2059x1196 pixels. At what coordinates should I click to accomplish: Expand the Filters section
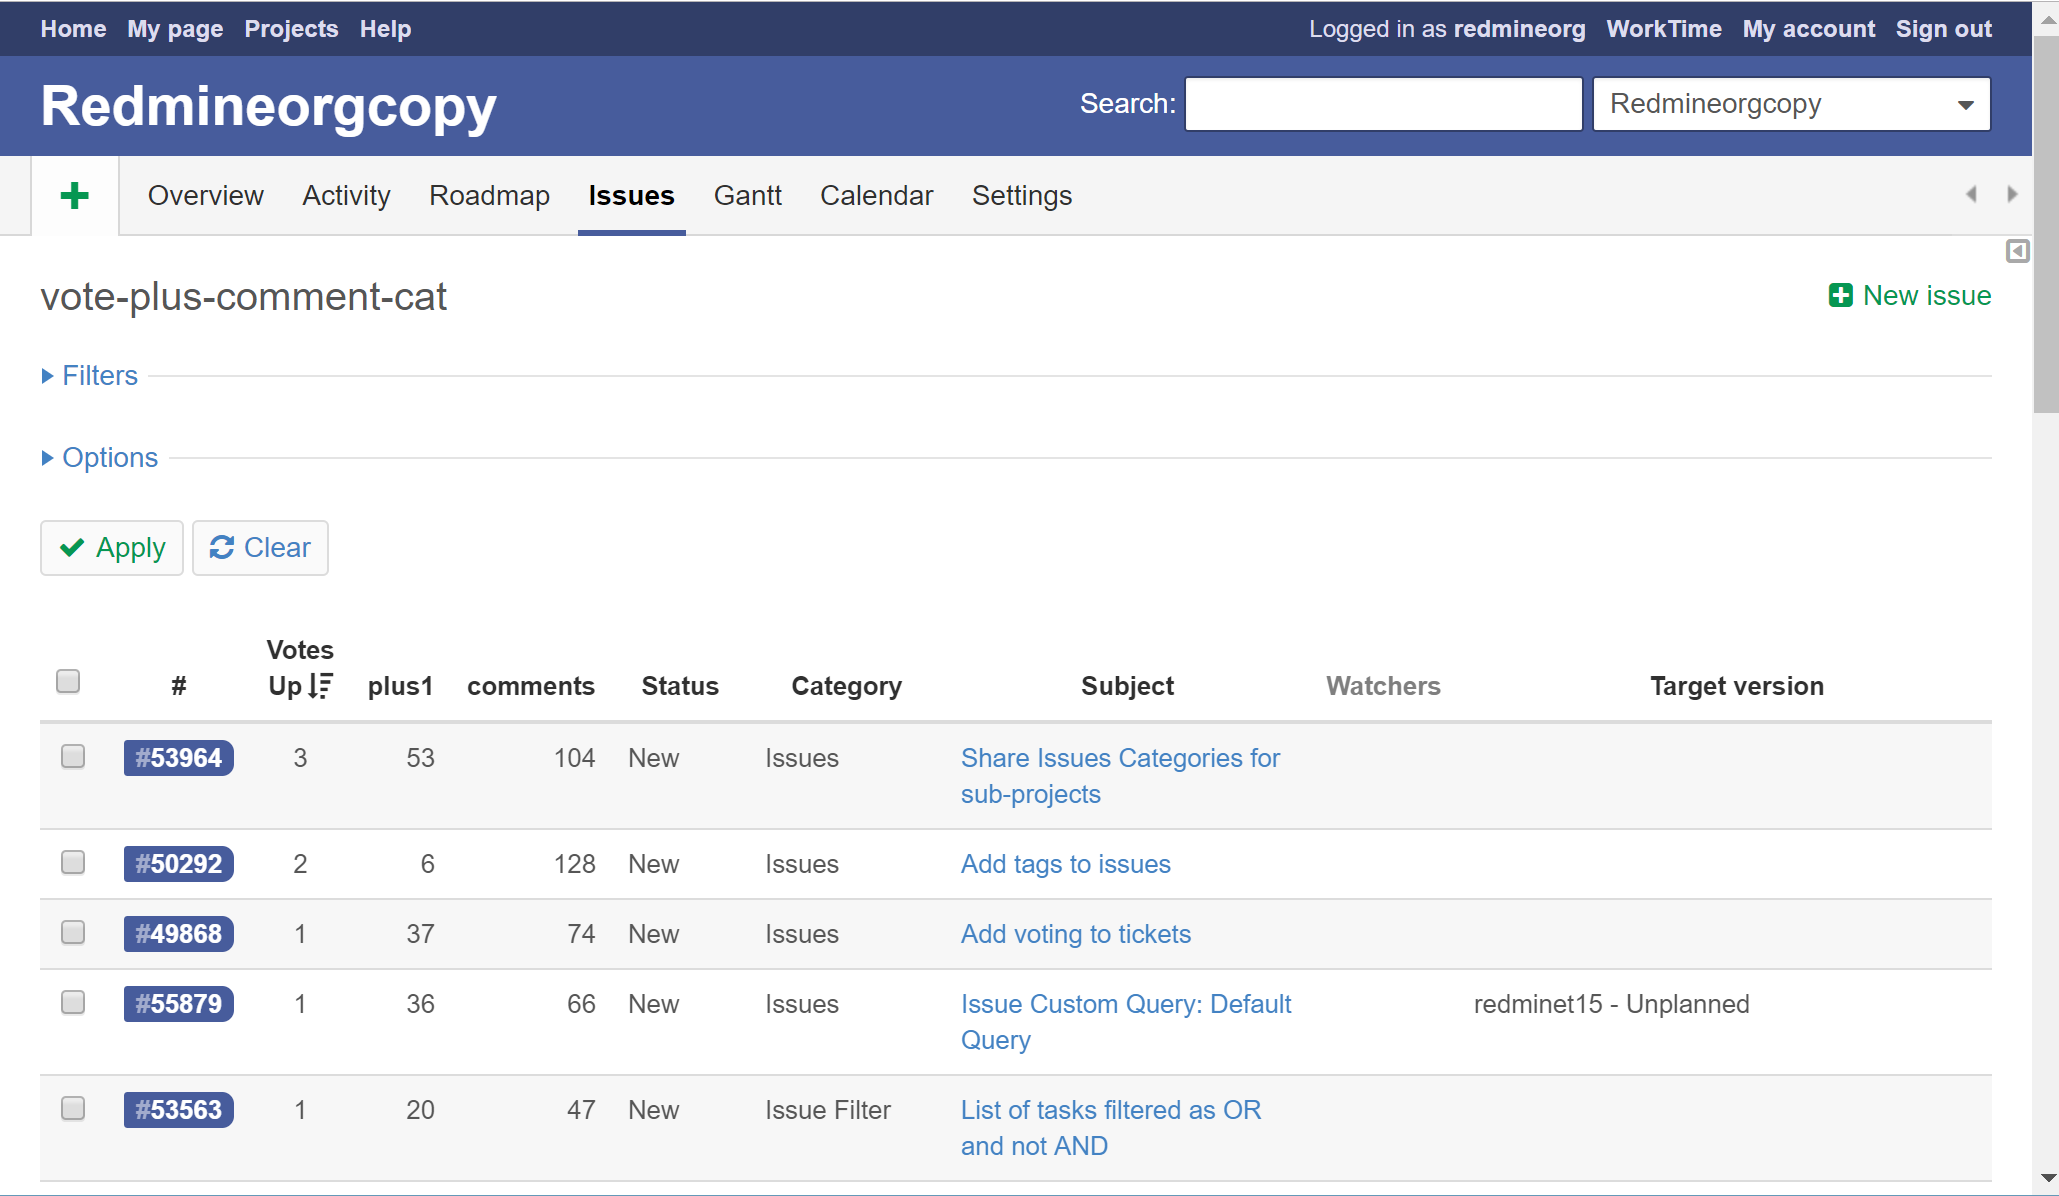click(x=90, y=376)
